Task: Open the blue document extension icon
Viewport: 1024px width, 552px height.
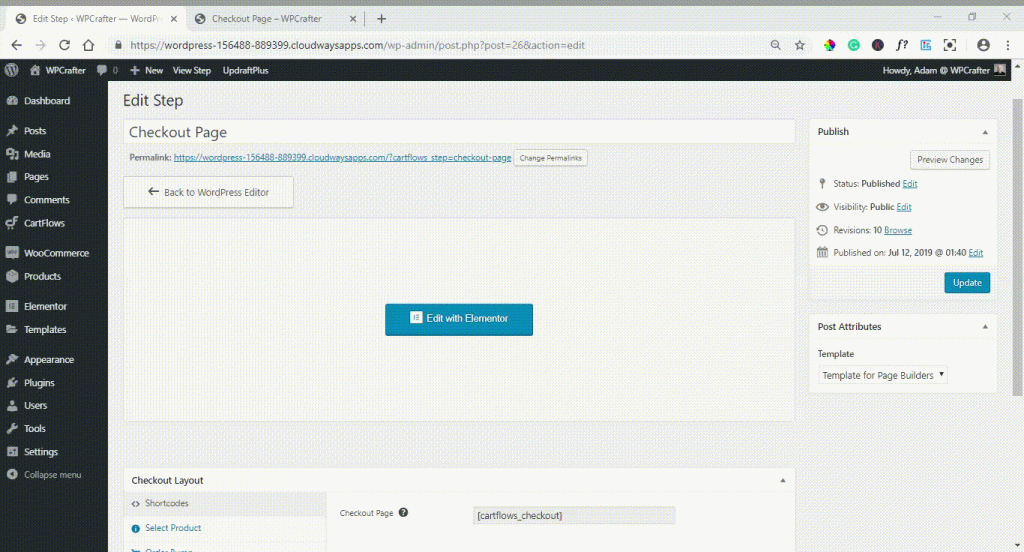Action: 925,45
